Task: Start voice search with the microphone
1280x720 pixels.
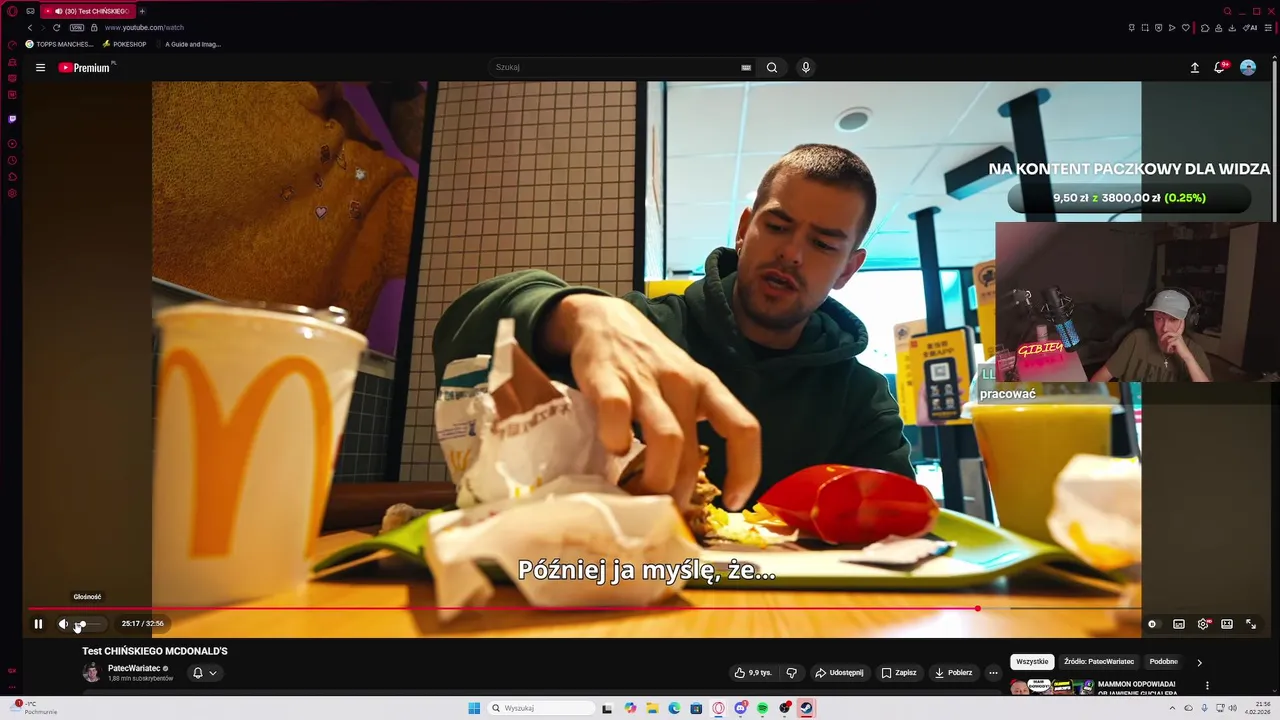Action: click(806, 68)
